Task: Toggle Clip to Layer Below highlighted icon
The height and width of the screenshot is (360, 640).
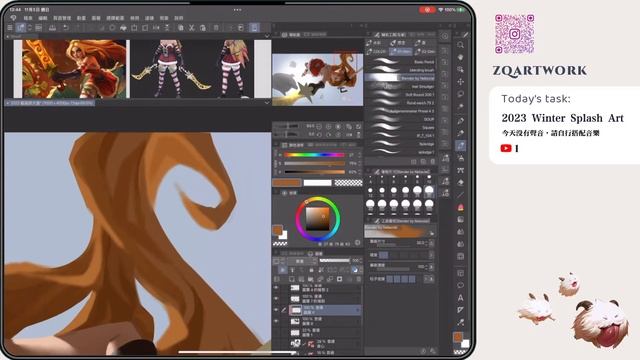Action: [x=282, y=270]
